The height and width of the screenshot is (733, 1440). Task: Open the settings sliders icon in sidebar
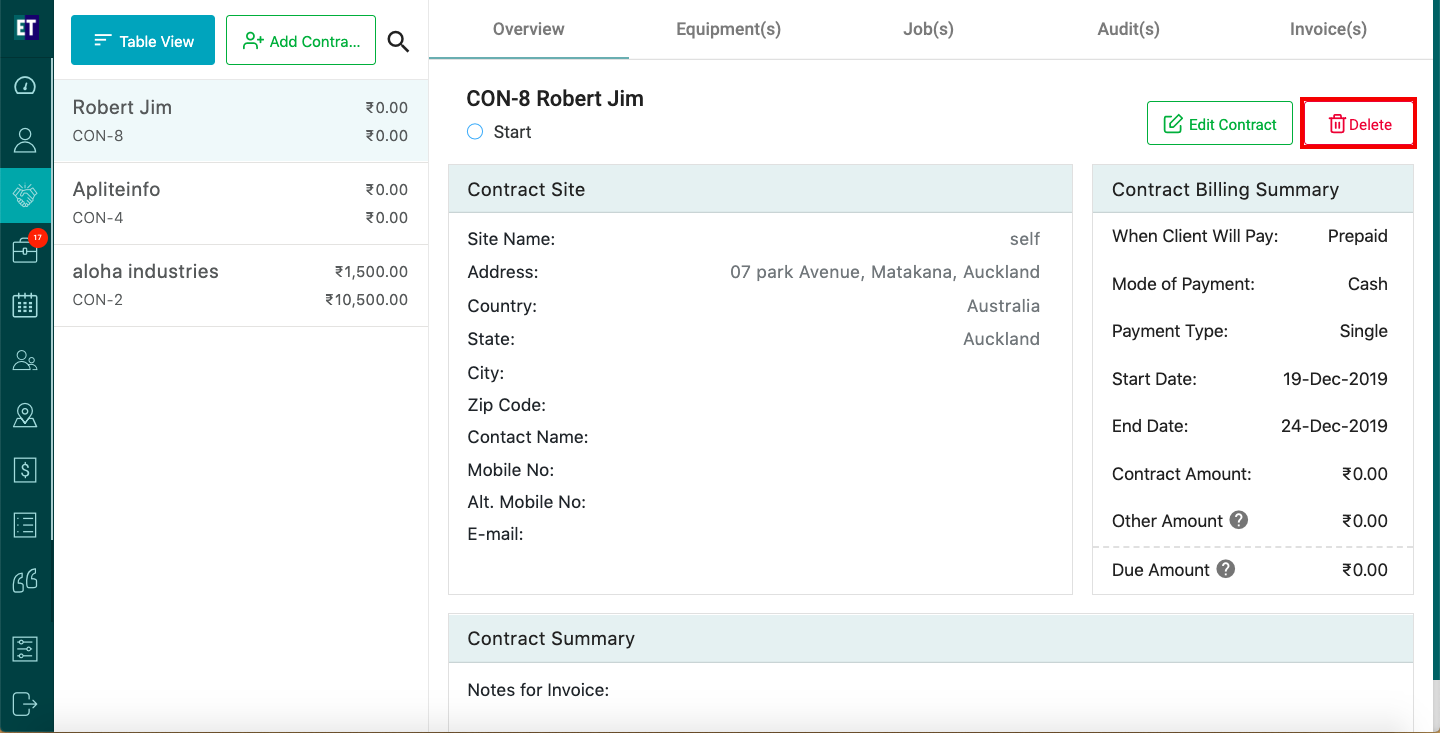coord(25,649)
